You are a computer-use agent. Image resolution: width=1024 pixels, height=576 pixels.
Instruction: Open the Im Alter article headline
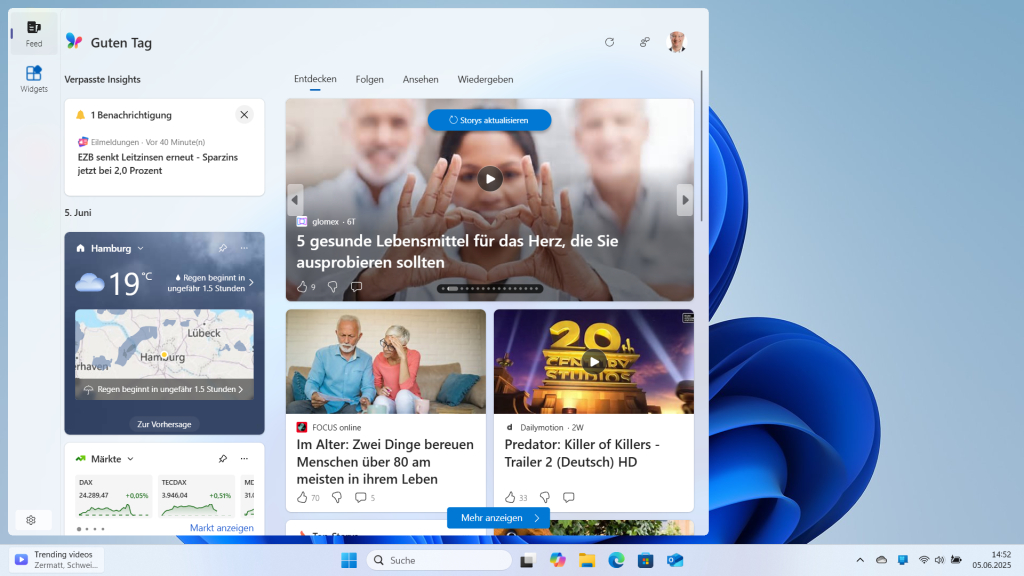tap(385, 462)
